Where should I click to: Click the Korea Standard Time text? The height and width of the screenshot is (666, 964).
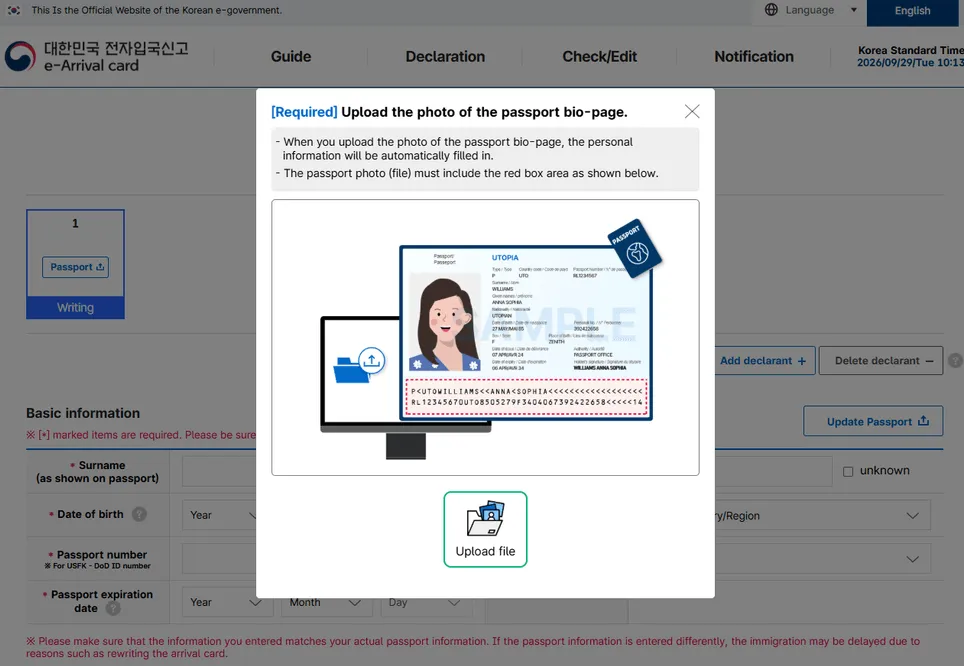pyautogui.click(x=911, y=50)
